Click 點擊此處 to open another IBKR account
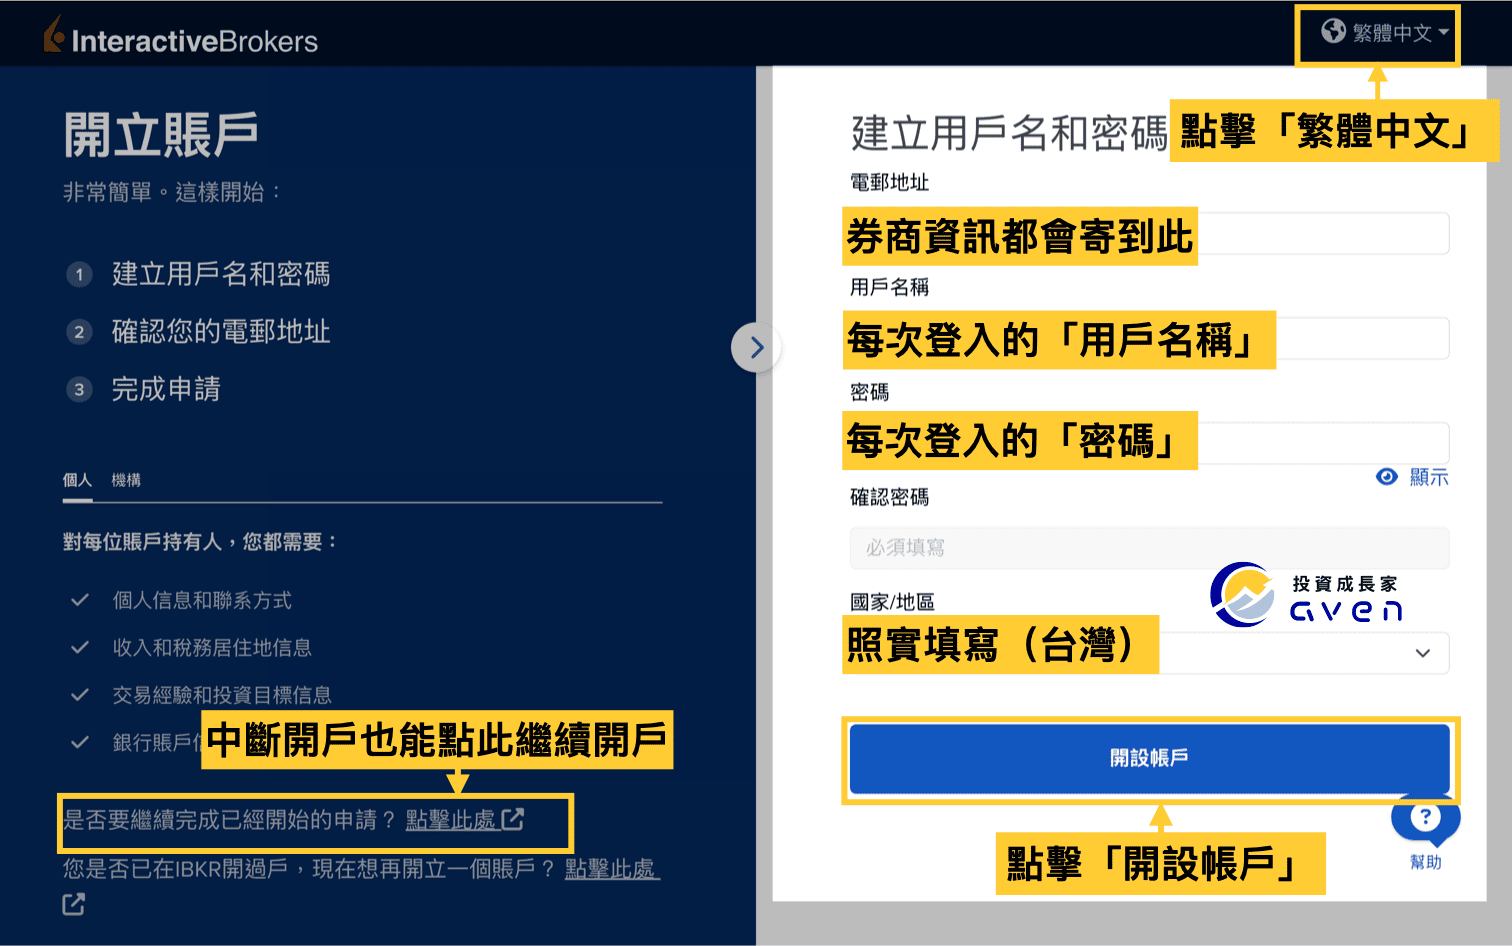 coord(612,869)
